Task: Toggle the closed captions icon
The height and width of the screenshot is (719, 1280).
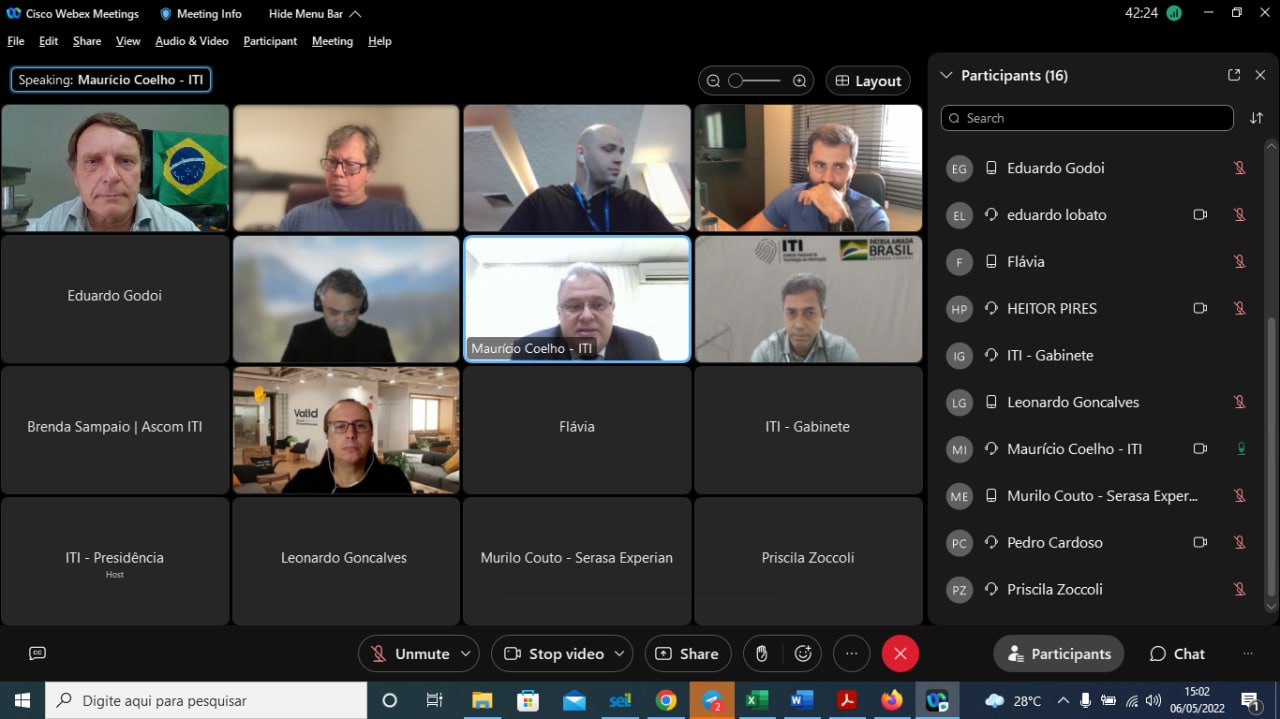Action: [38, 654]
